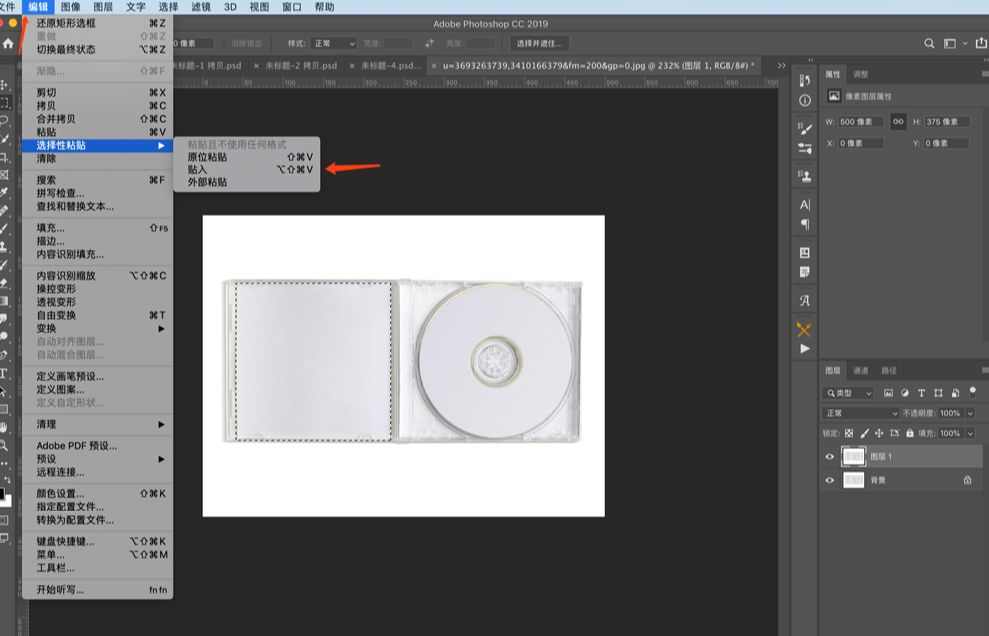Open the blend mode dropdown showing 正常

(x=860, y=413)
